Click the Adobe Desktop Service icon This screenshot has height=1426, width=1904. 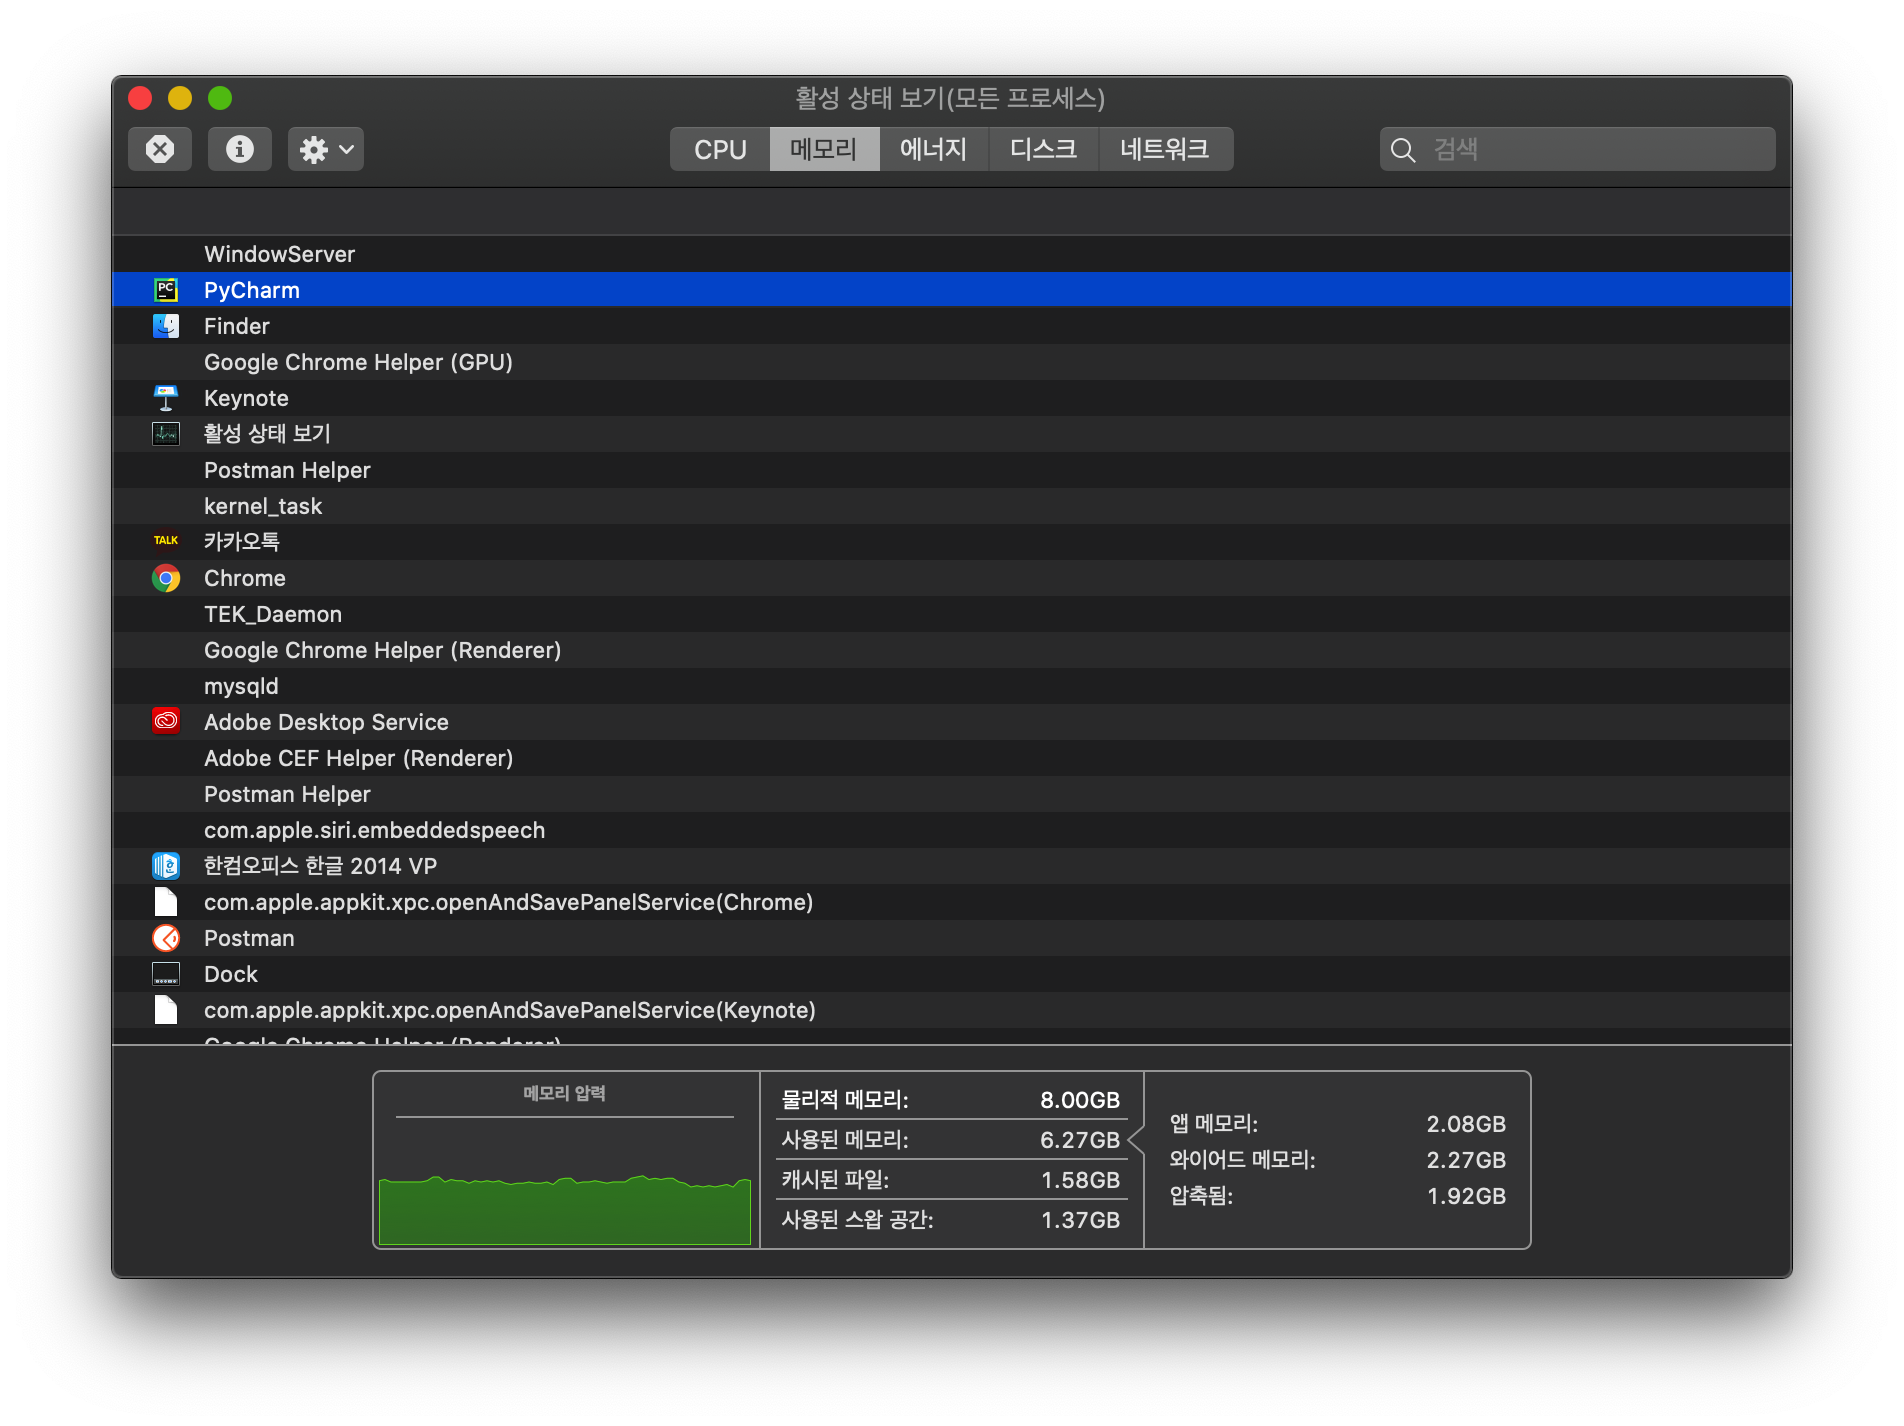pos(166,721)
